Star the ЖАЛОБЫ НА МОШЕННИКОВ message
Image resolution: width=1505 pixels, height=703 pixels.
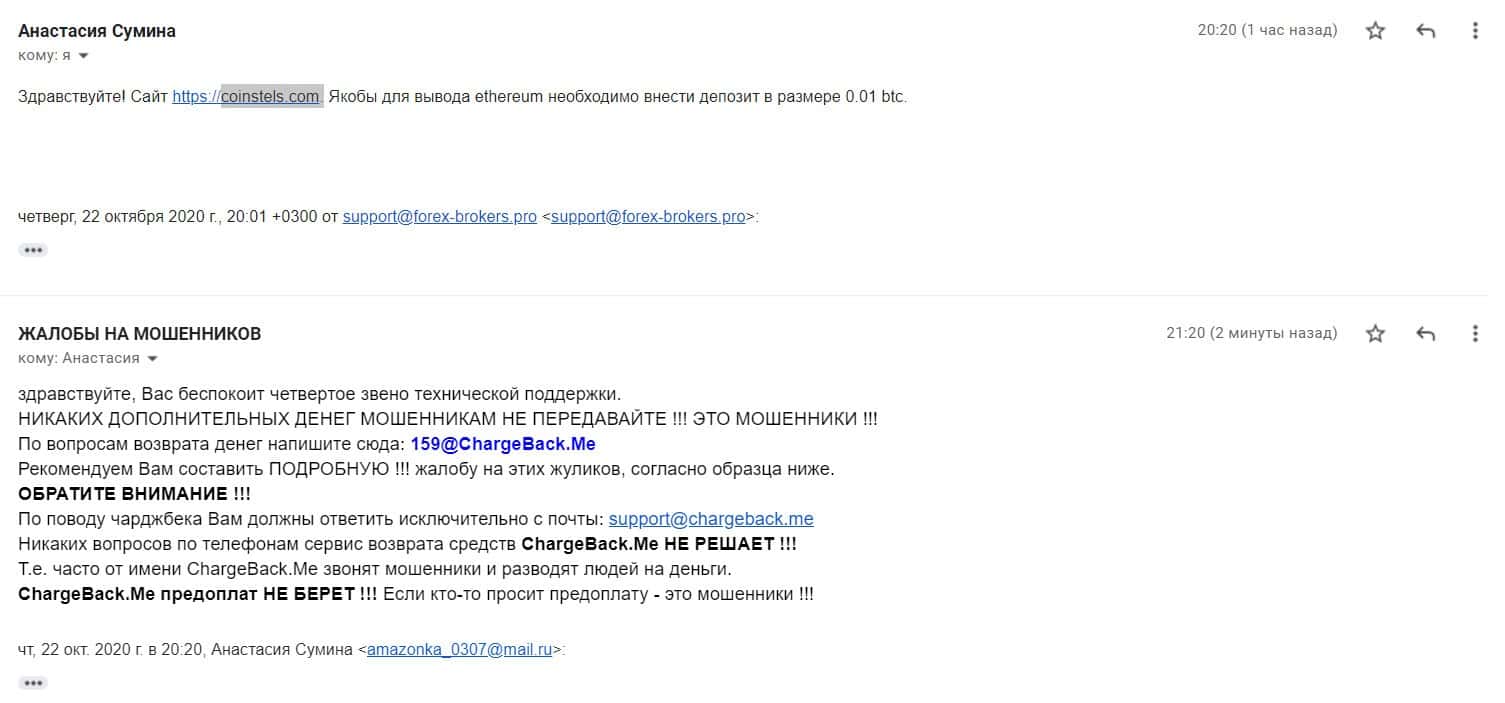pos(1376,333)
